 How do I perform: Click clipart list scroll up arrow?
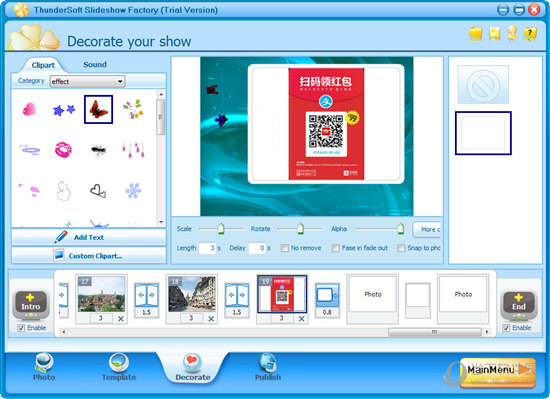pyautogui.click(x=161, y=94)
